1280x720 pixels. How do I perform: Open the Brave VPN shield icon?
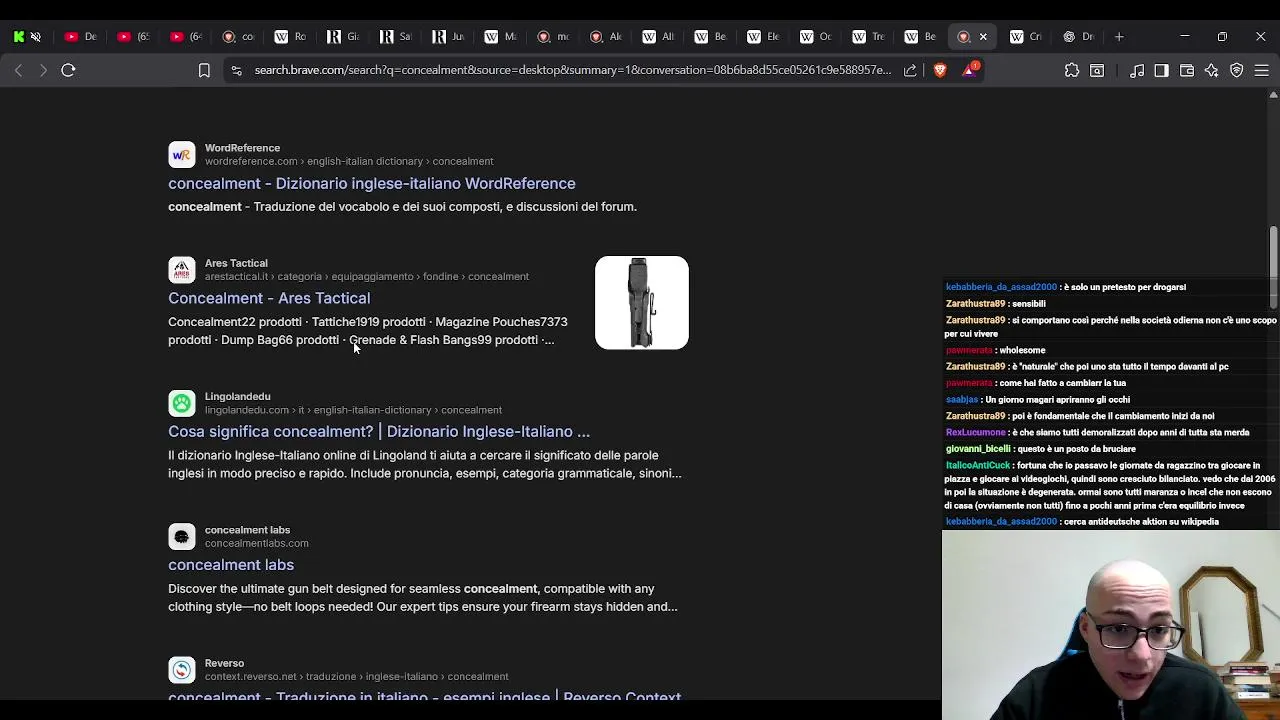[1237, 70]
